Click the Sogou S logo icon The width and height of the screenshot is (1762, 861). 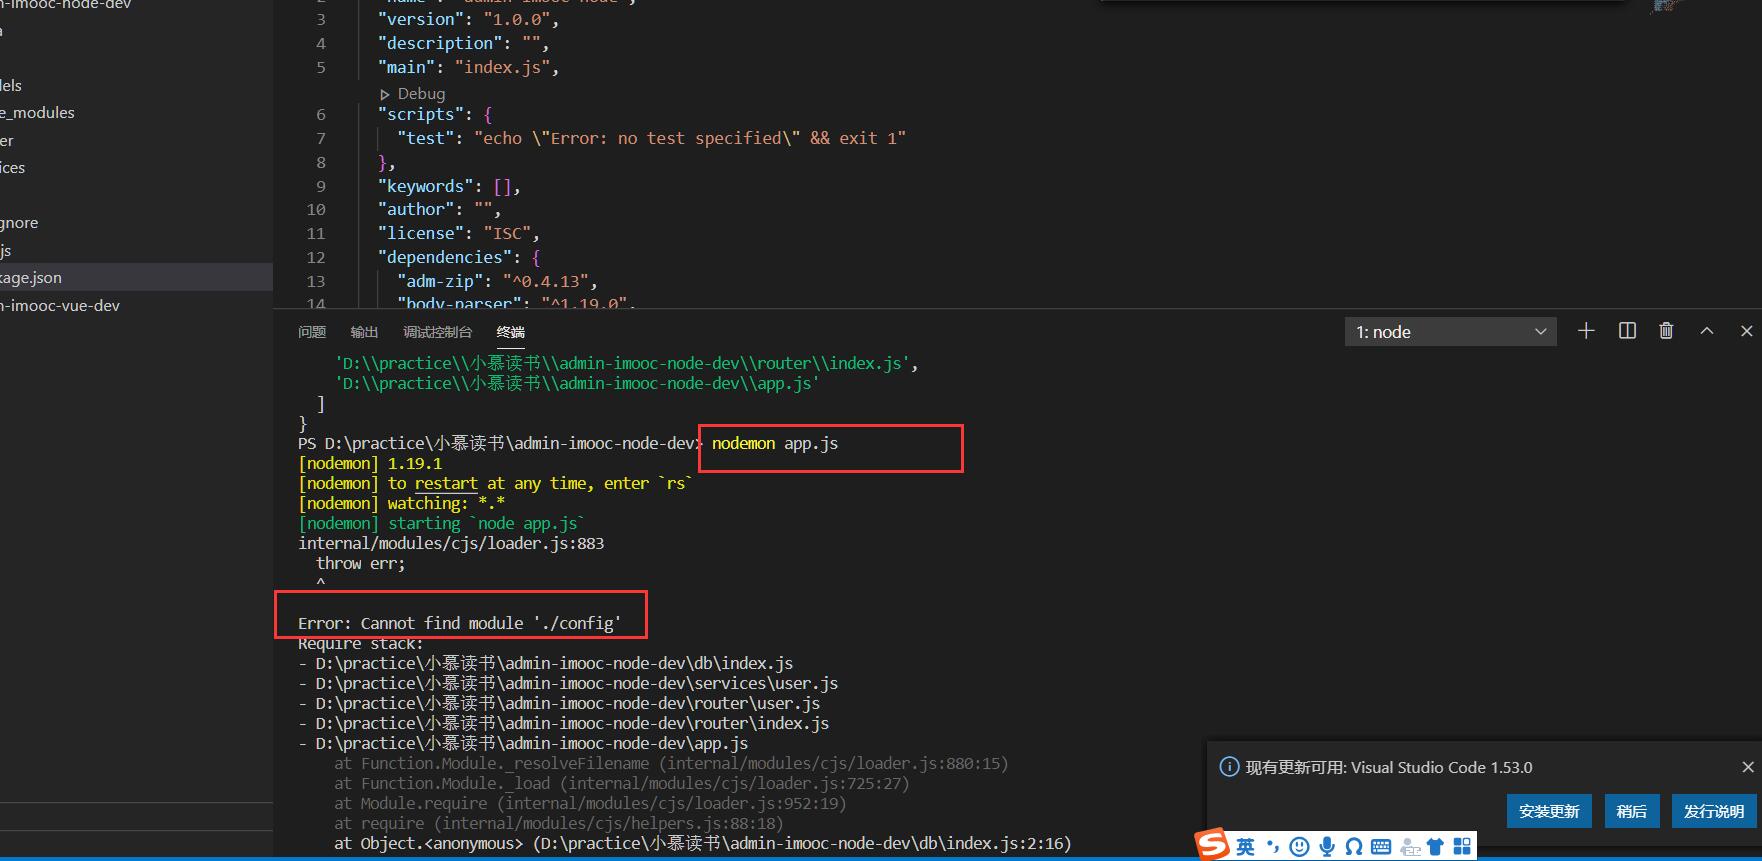pyautogui.click(x=1213, y=845)
